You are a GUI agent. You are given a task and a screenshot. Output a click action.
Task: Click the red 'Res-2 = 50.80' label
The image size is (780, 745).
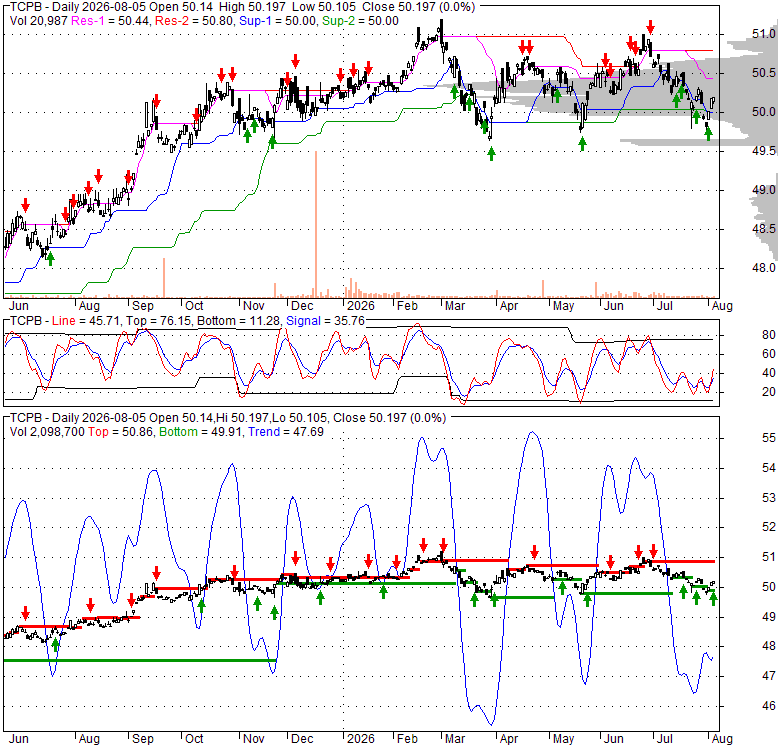click(x=195, y=21)
